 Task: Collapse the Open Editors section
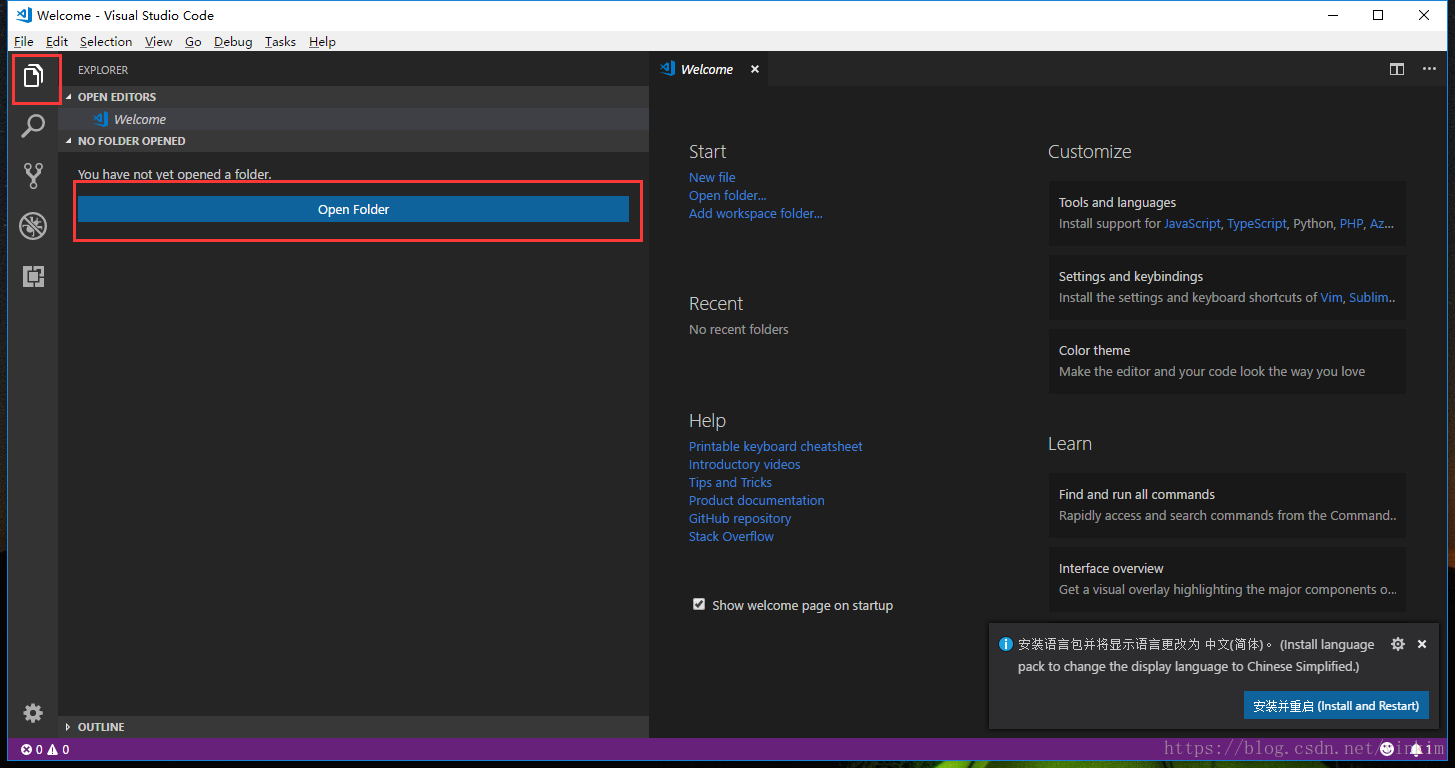[68, 97]
